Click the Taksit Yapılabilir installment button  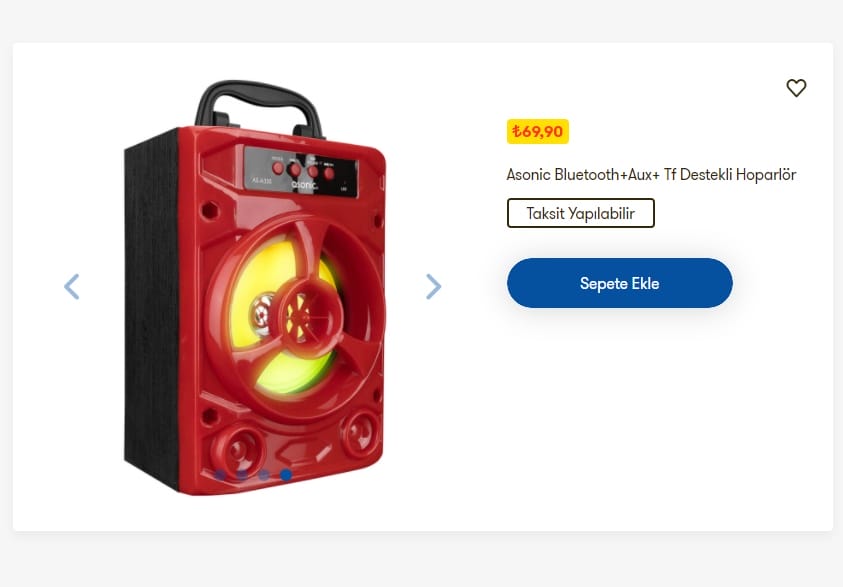(x=581, y=213)
